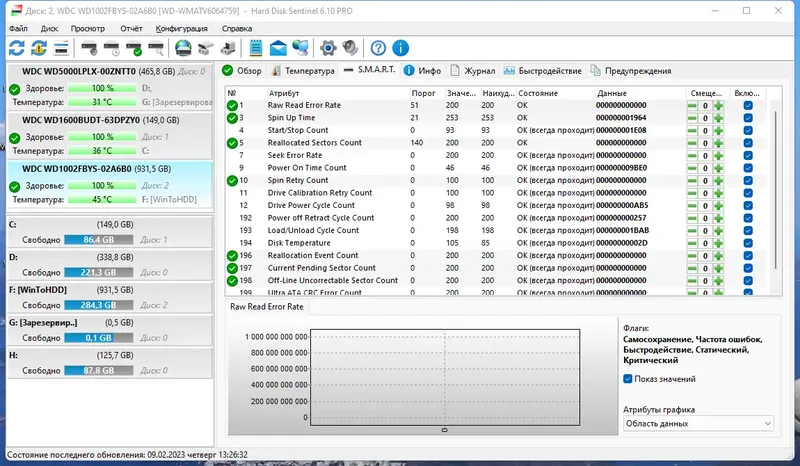Open the Просмотр menu
The width and height of the screenshot is (800, 466).
click(x=88, y=29)
